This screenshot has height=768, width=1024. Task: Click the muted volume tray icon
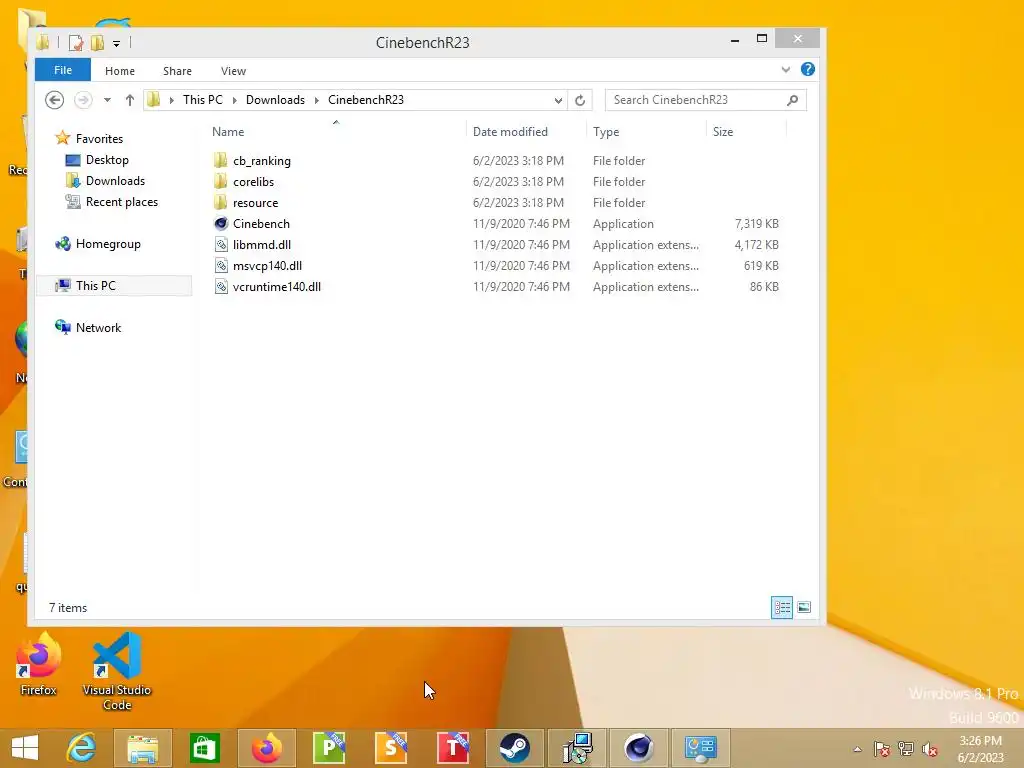[930, 749]
